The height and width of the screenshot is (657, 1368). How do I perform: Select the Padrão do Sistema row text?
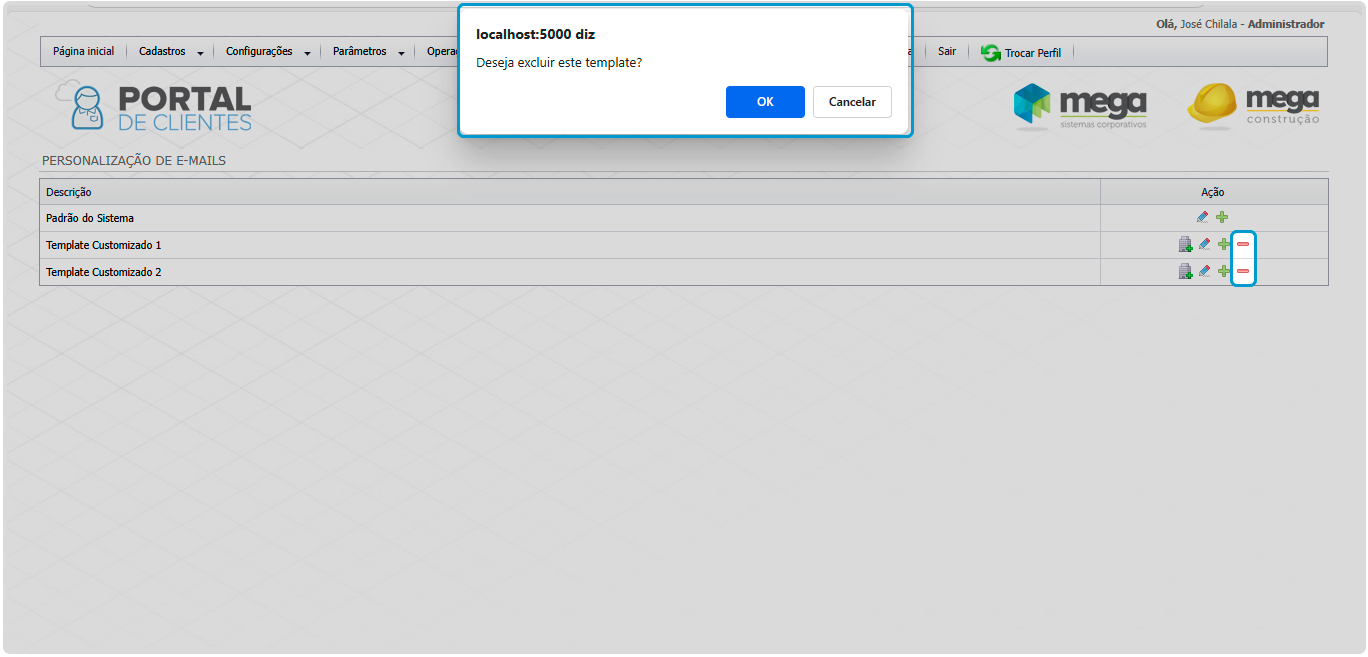pyautogui.click(x=90, y=218)
